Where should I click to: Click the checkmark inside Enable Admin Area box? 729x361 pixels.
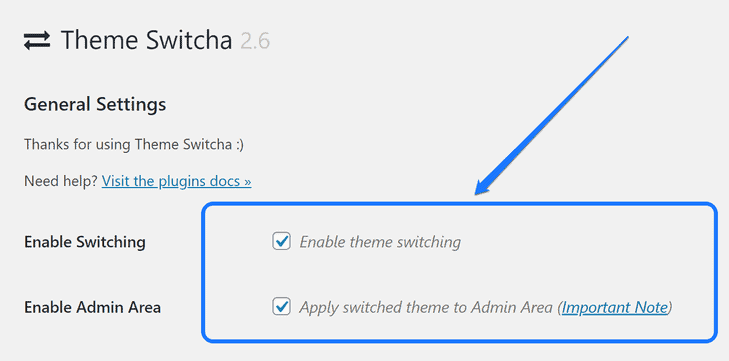tap(281, 306)
